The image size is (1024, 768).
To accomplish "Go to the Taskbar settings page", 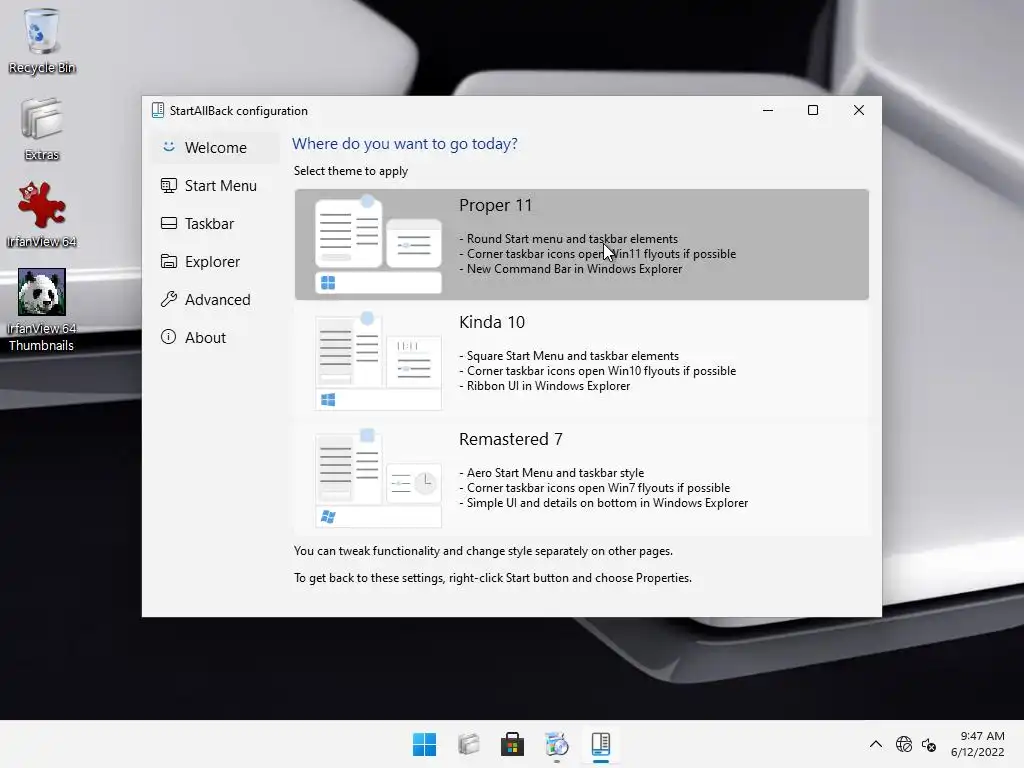I will click(215, 223).
